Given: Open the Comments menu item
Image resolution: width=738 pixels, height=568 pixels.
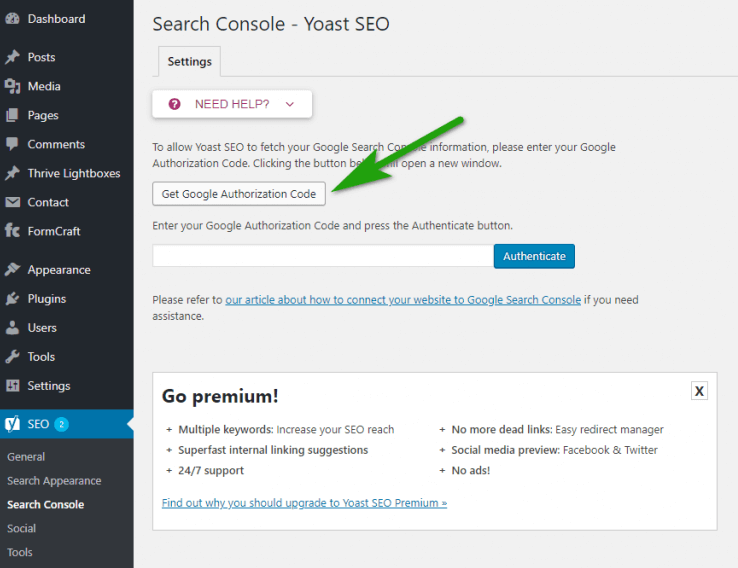Looking at the screenshot, I should [x=56, y=144].
